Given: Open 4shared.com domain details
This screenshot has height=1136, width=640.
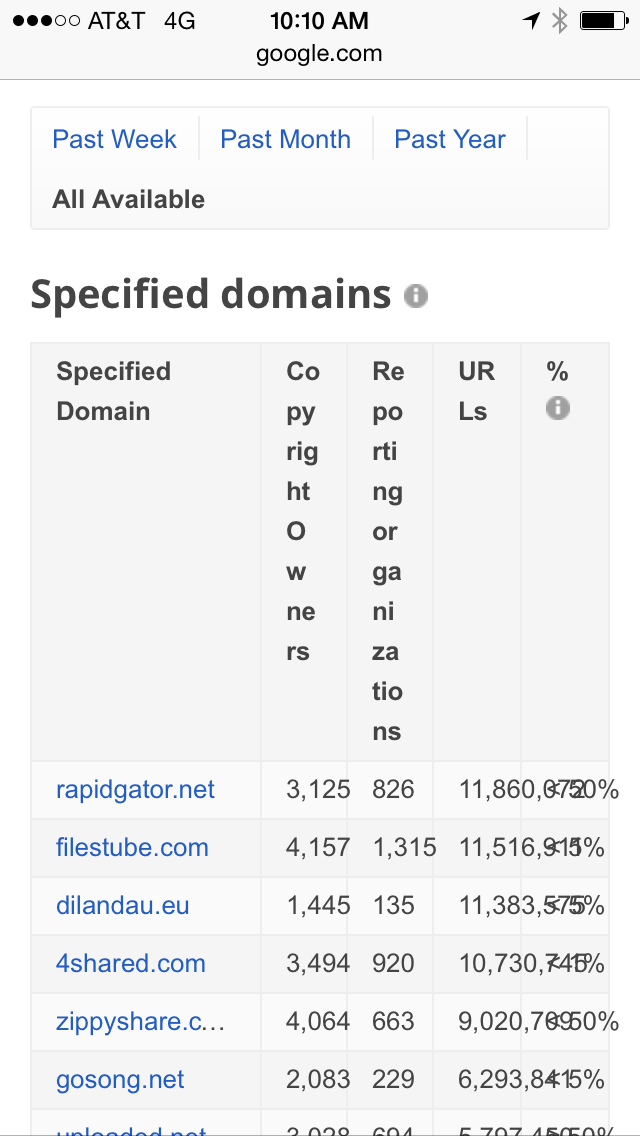Looking at the screenshot, I should click(130, 964).
